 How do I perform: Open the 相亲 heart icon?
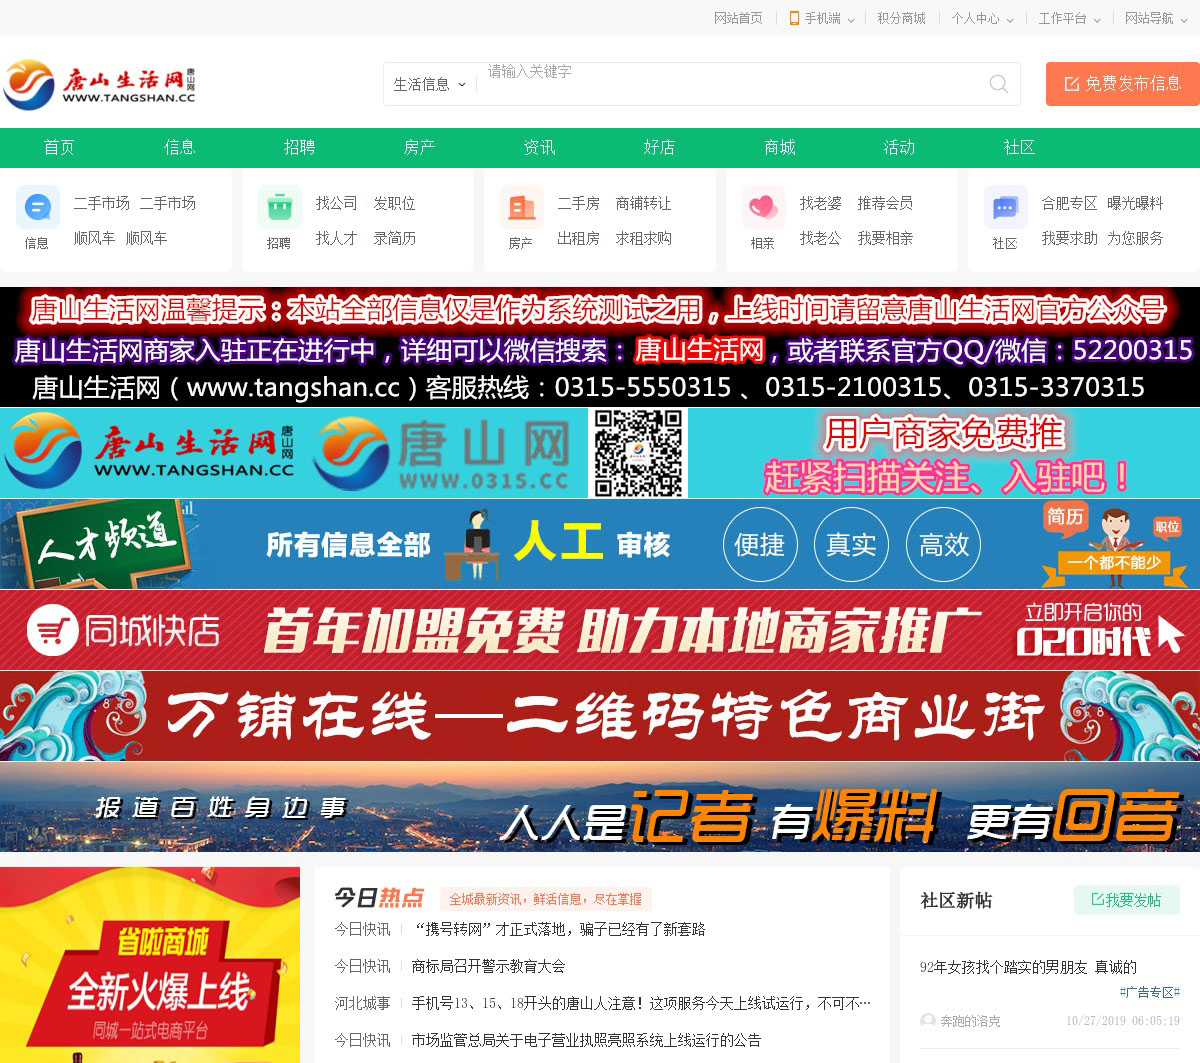(x=763, y=208)
